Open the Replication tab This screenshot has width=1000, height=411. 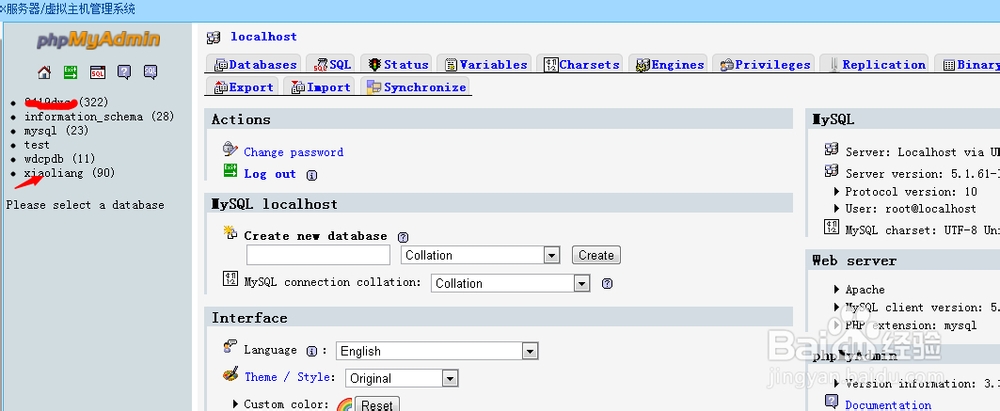tap(874, 64)
